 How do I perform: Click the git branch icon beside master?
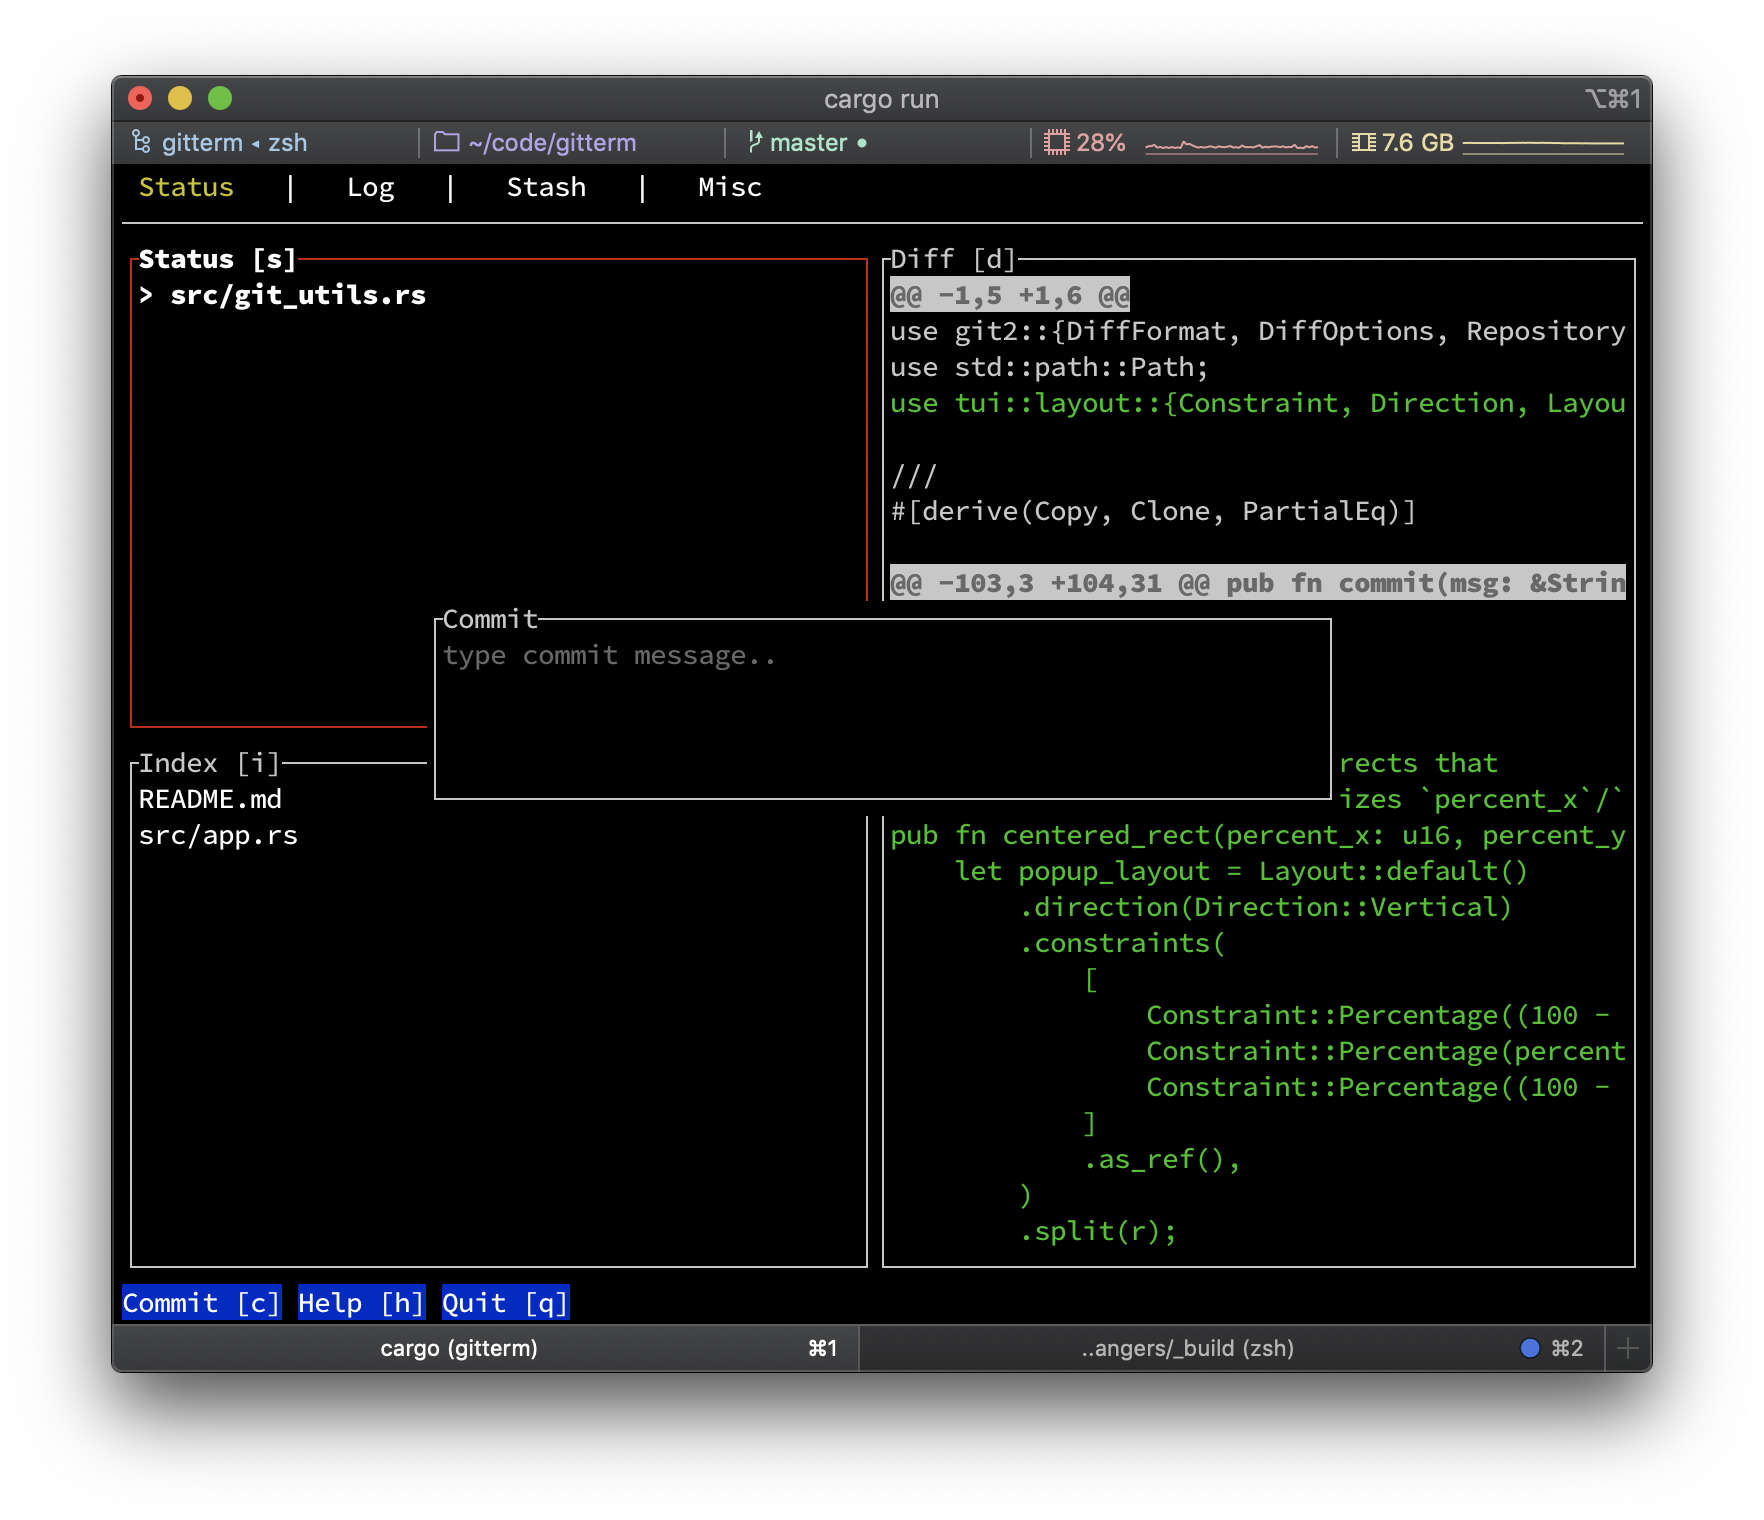pos(755,142)
